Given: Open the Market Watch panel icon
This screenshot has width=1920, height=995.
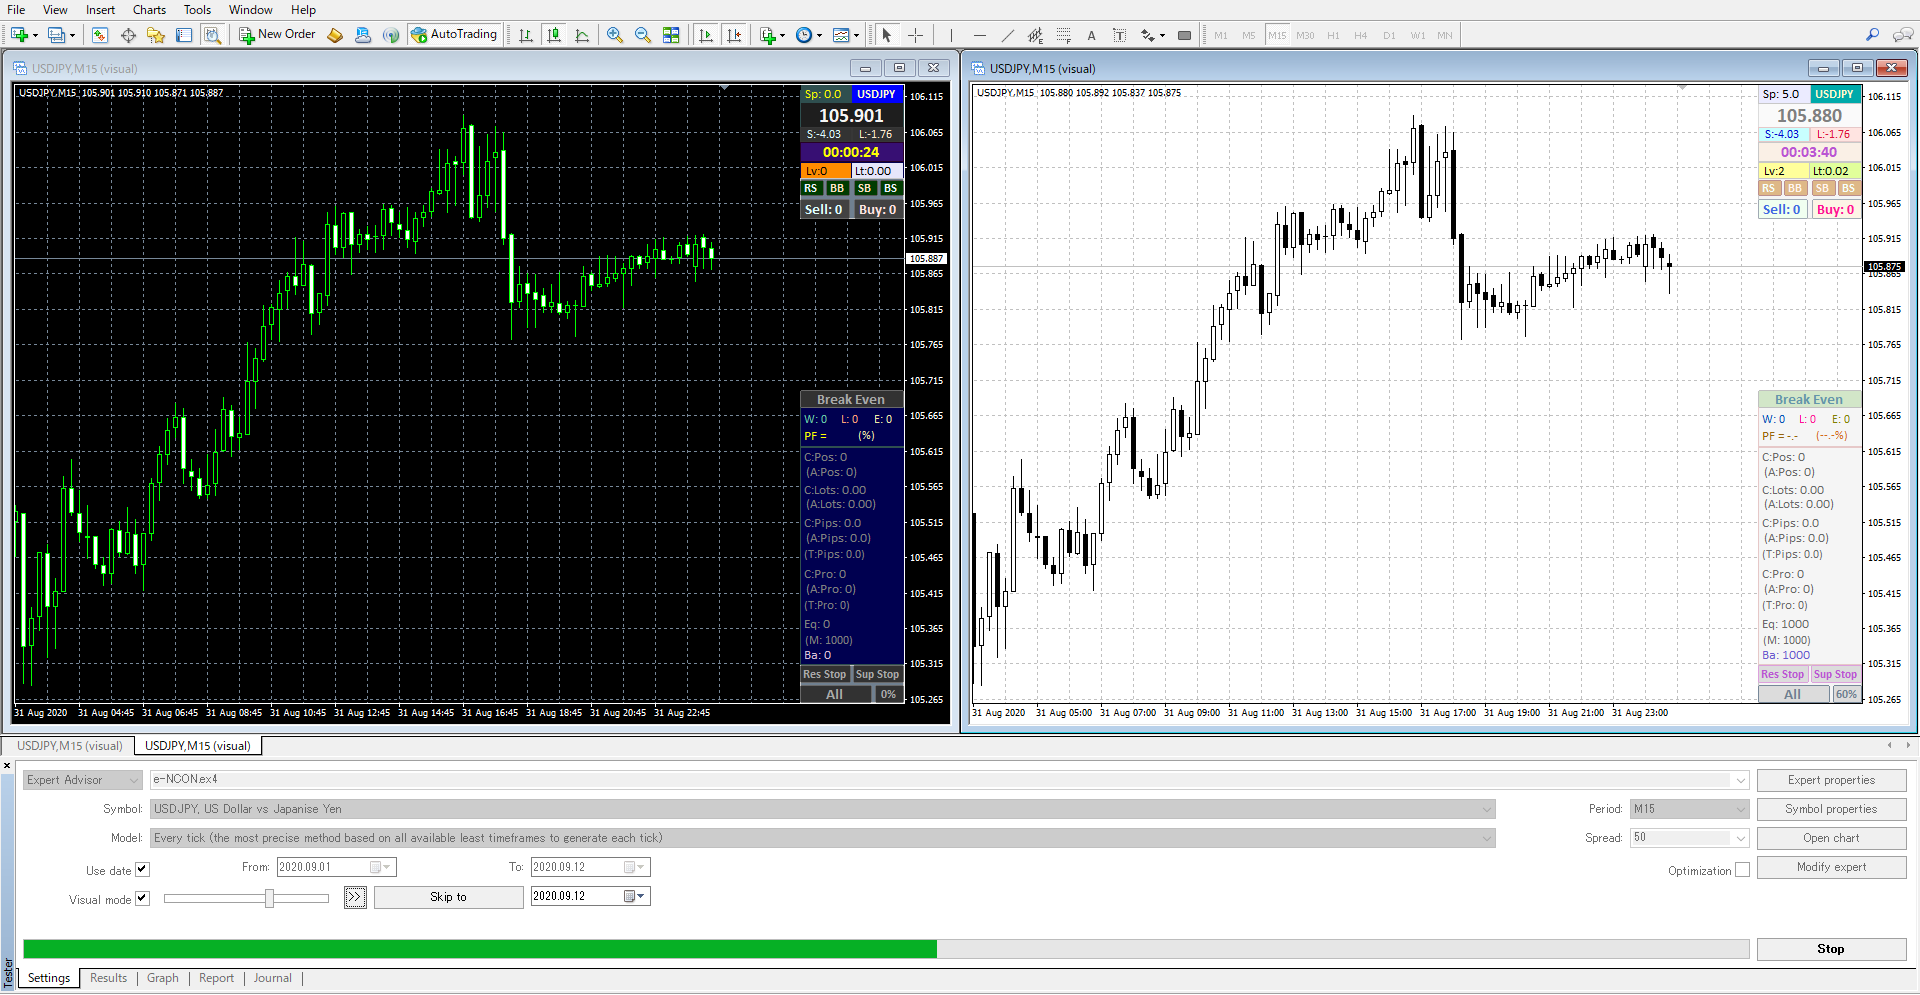Looking at the screenshot, I should pyautogui.click(x=100, y=35).
